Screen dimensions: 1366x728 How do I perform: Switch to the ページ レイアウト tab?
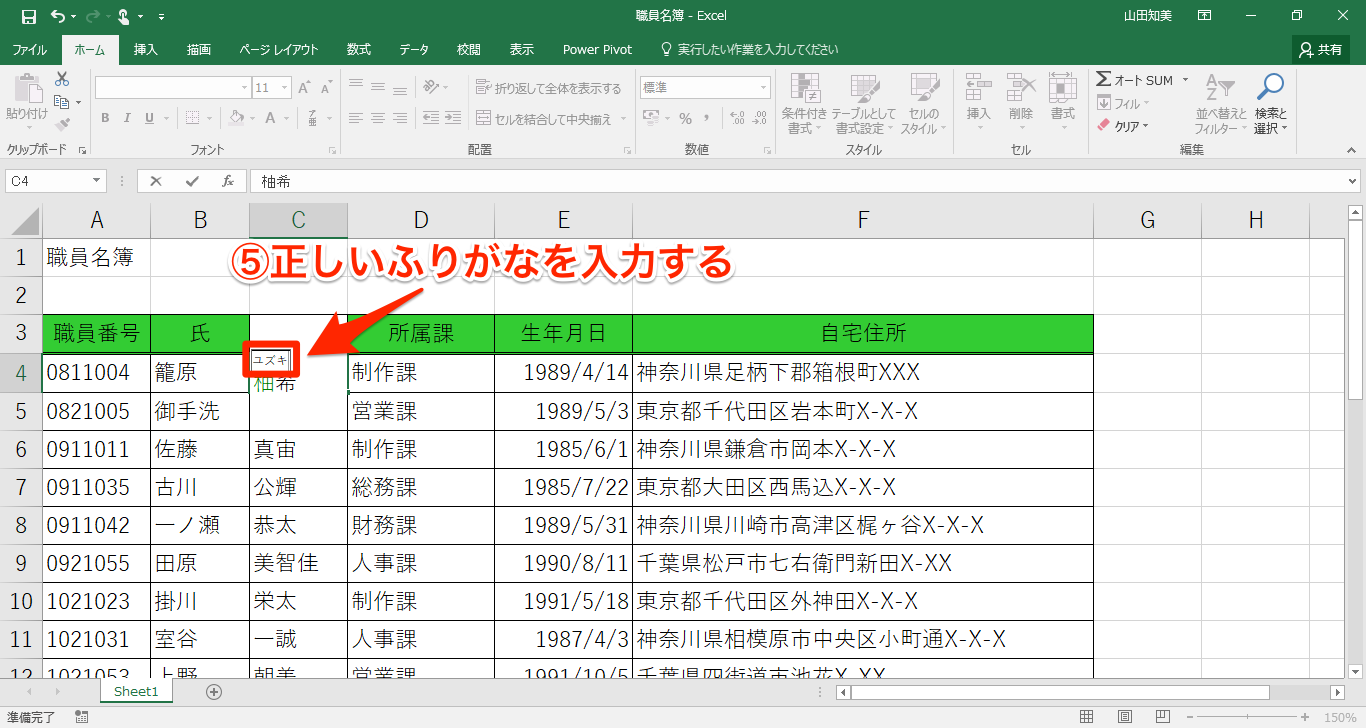coord(279,49)
